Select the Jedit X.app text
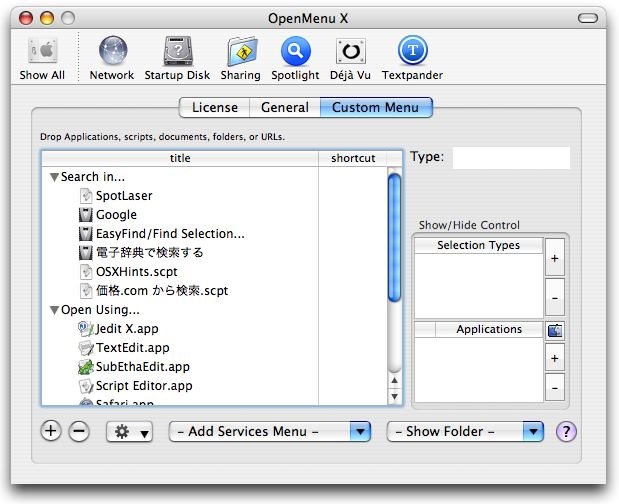Screen dimensions: 619x504 127,328
